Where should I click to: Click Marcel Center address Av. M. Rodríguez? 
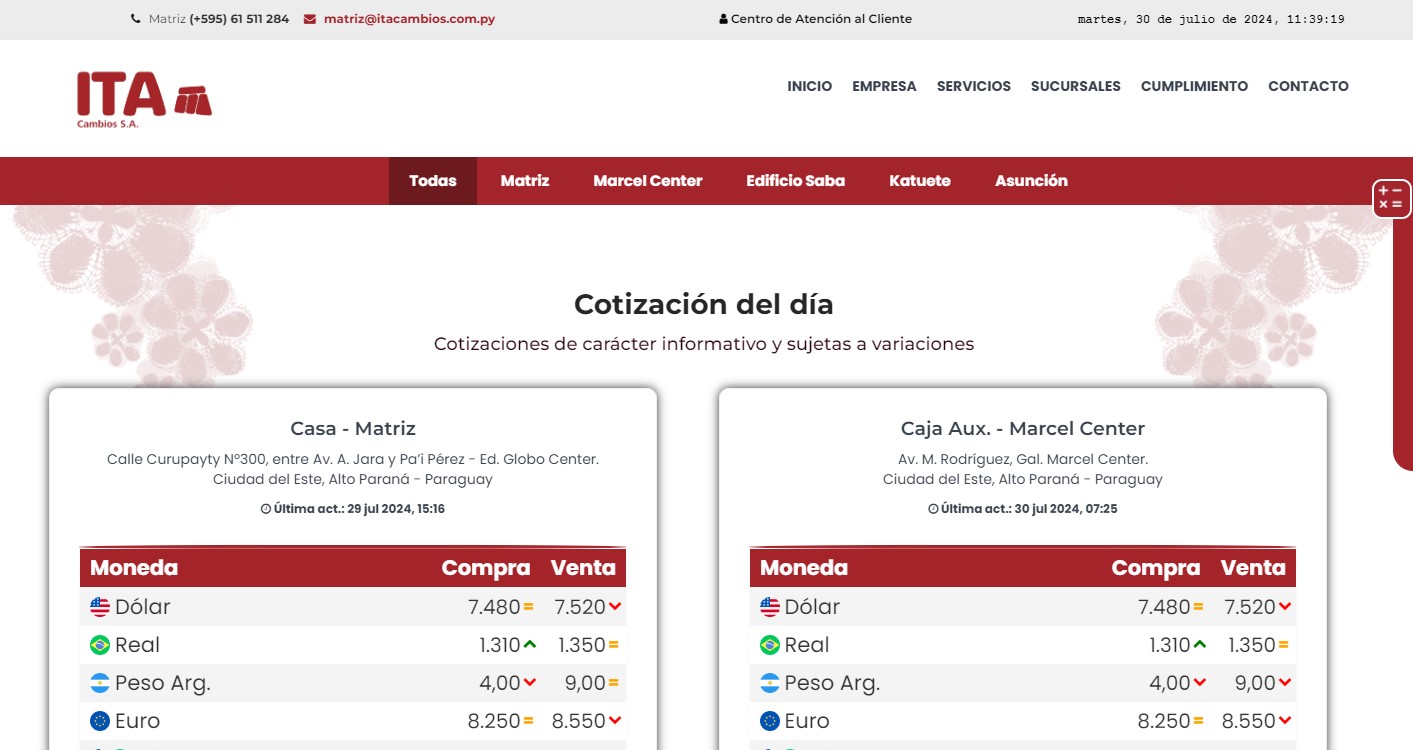(x=1023, y=459)
